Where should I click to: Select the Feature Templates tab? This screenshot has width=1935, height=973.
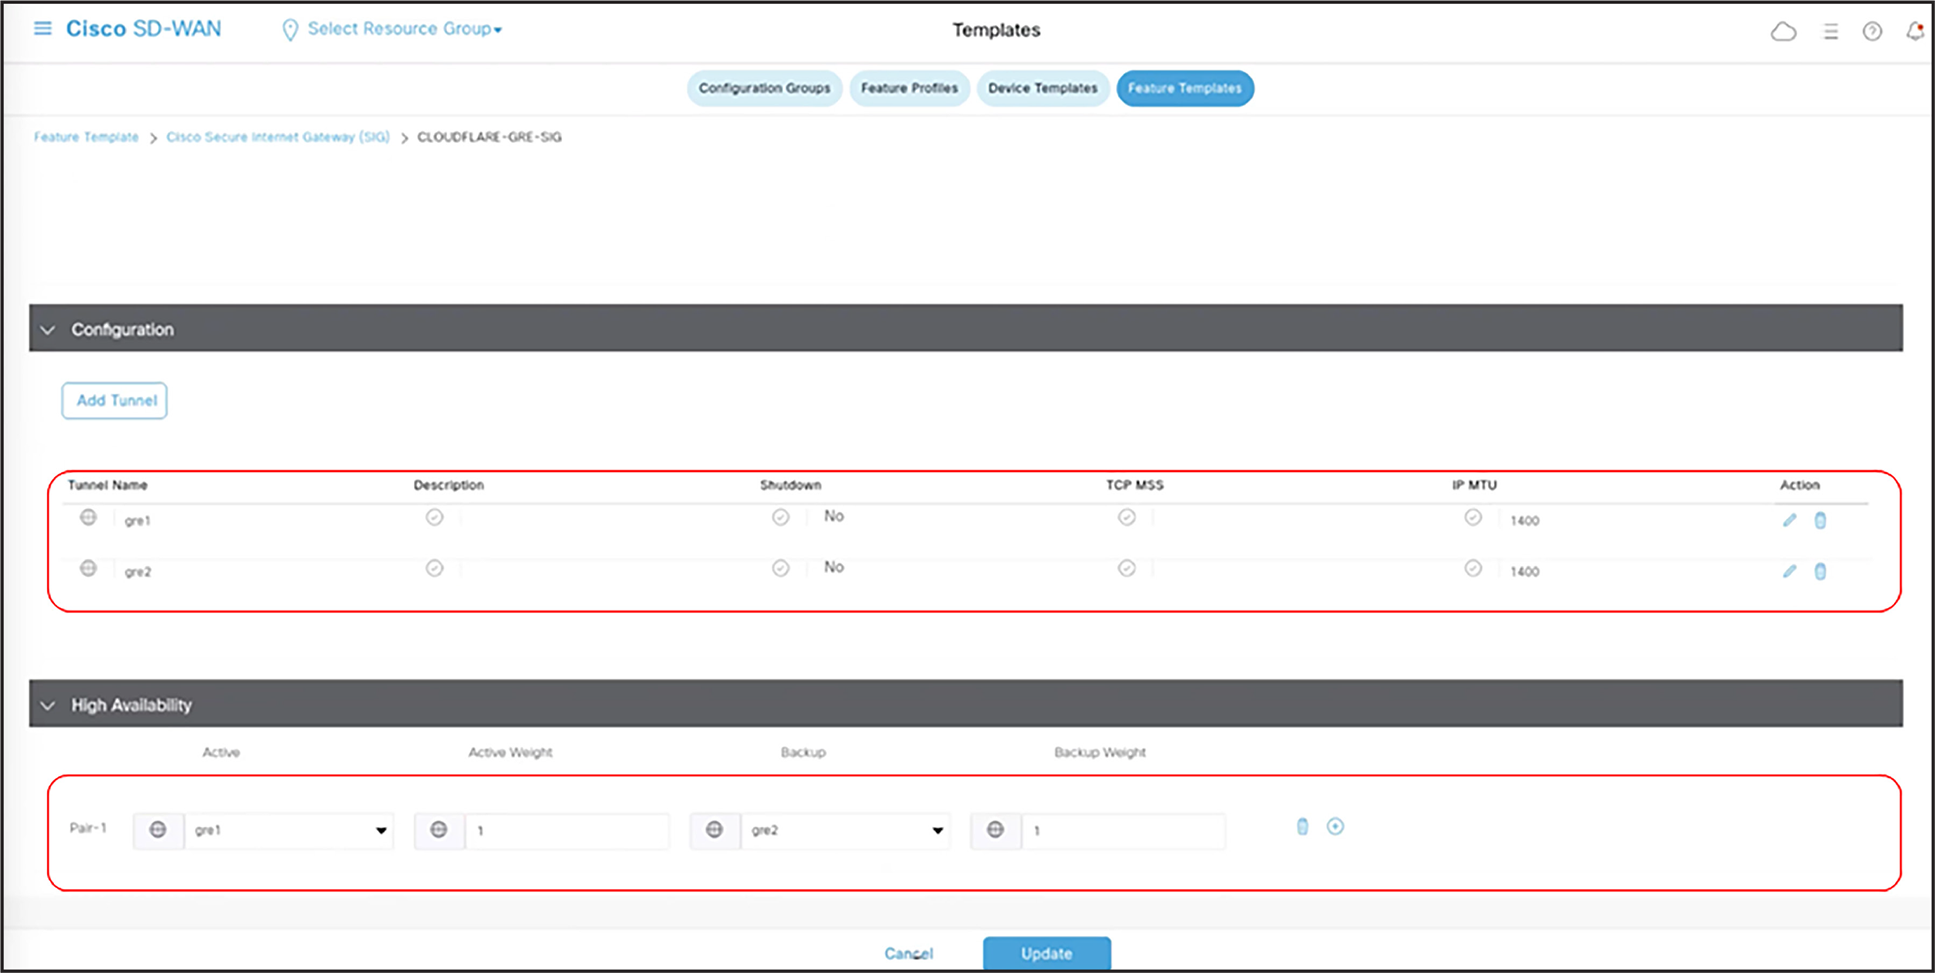click(1185, 88)
